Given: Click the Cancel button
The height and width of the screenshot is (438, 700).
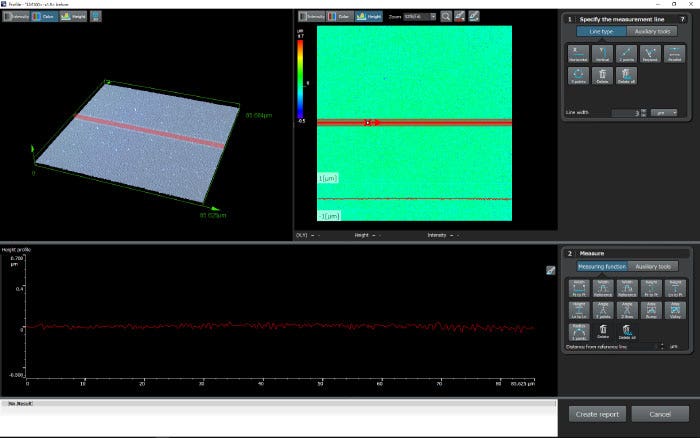Looking at the screenshot, I should (x=660, y=414).
